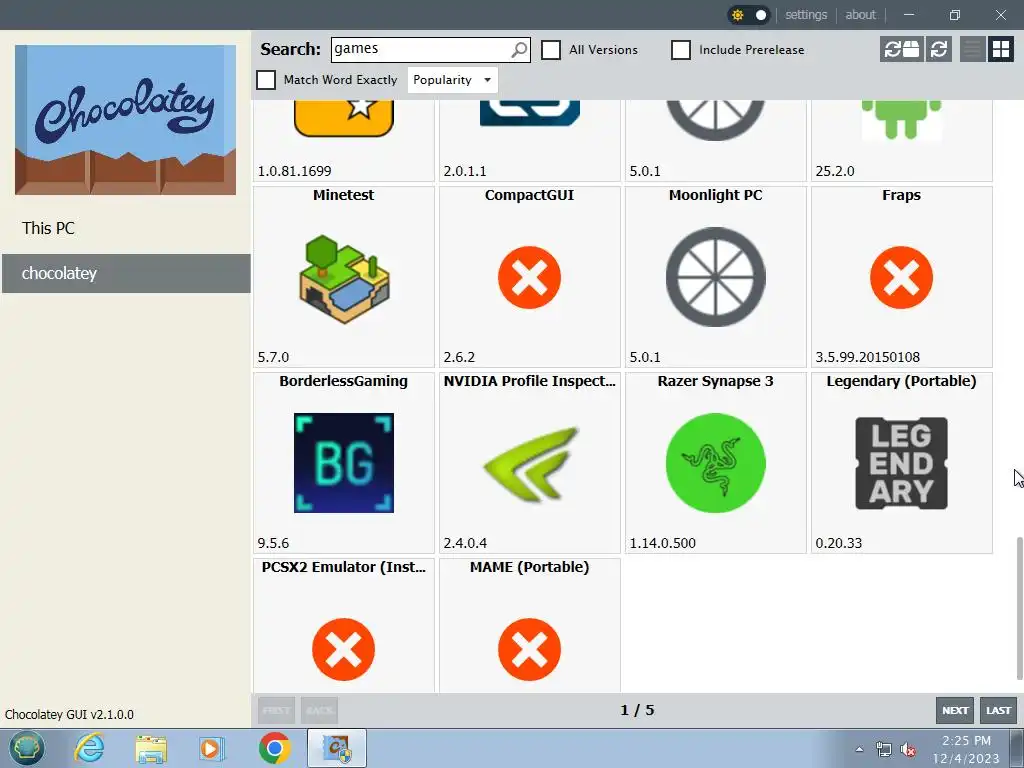Click the disabled FIRST page button
1024x768 pixels.
tap(276, 711)
